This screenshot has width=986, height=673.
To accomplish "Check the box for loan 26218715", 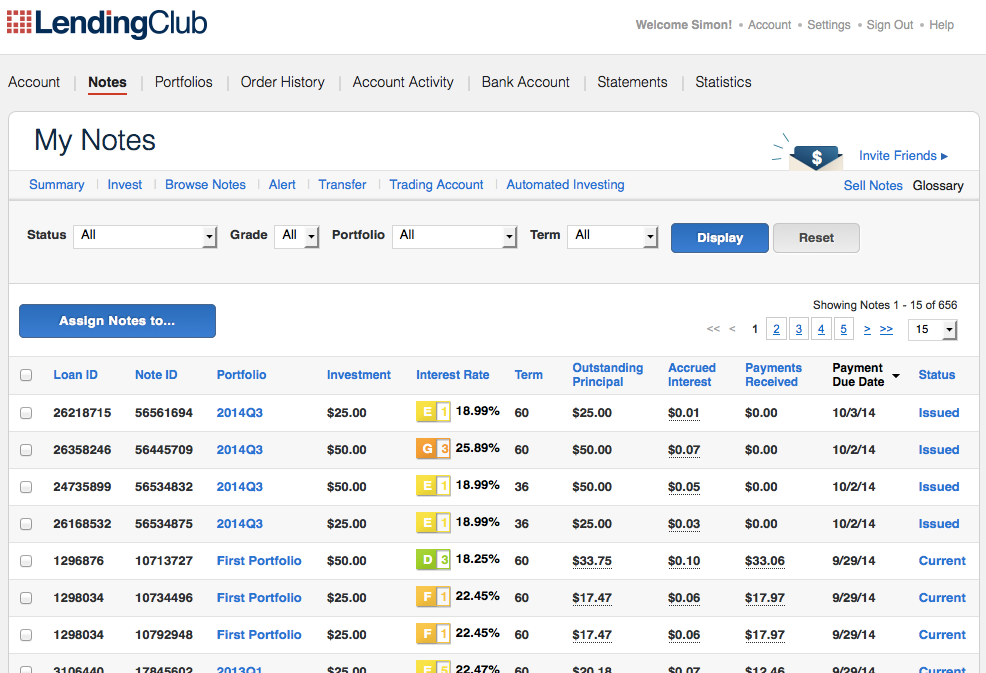I will click(26, 413).
